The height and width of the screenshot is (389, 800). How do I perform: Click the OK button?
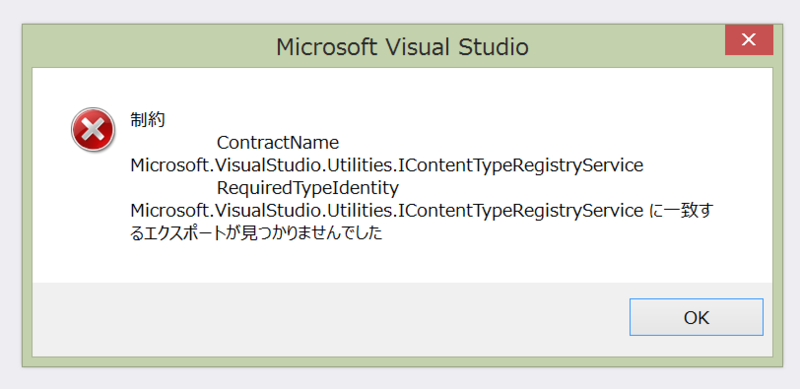click(x=696, y=317)
